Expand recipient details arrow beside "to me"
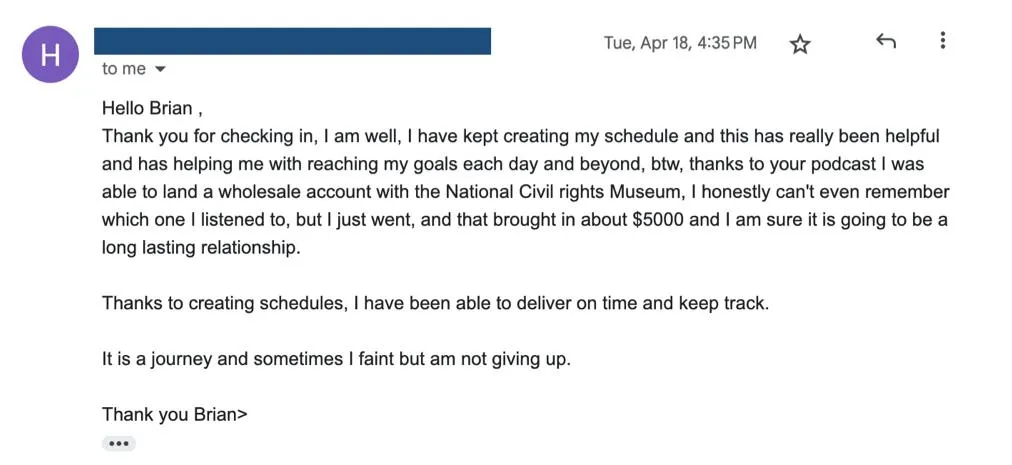Screen dimensions: 1012x465 point(160,70)
